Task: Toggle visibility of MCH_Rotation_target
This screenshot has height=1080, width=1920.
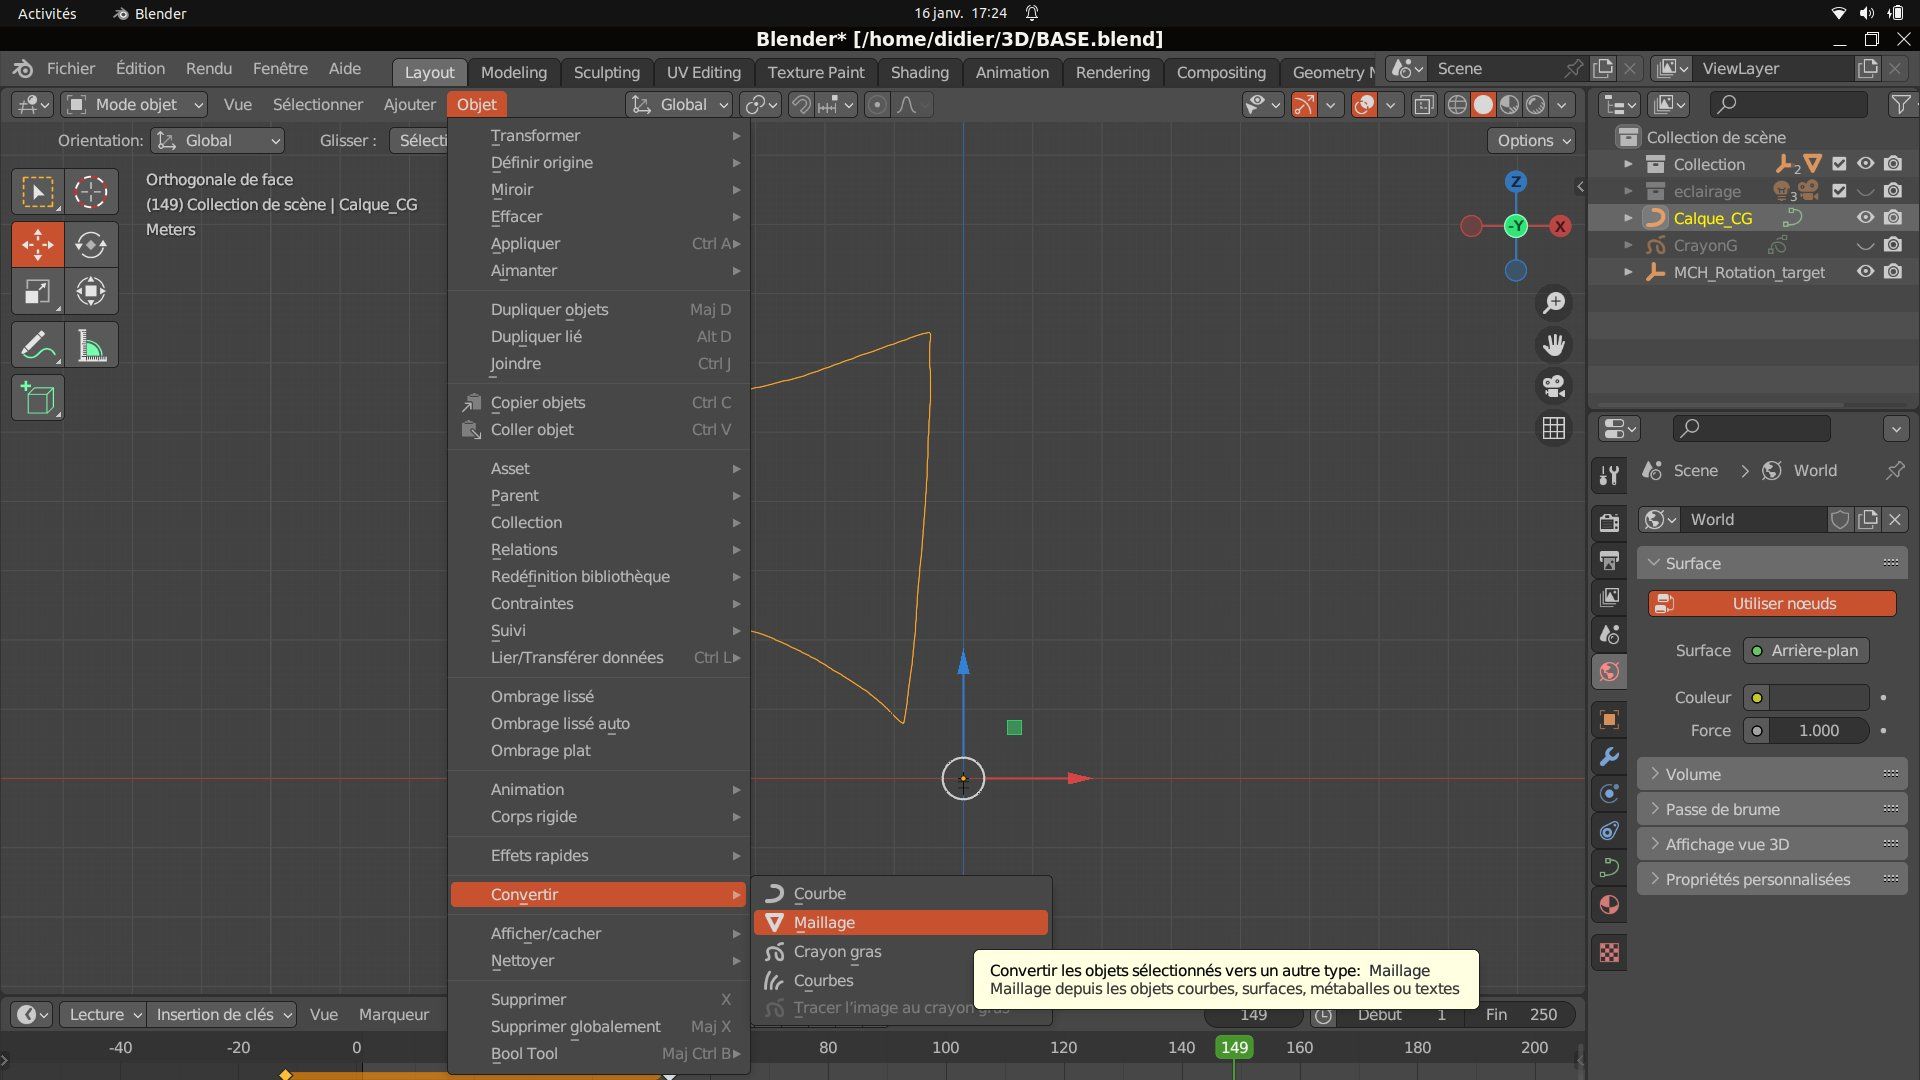Action: [x=1866, y=272]
